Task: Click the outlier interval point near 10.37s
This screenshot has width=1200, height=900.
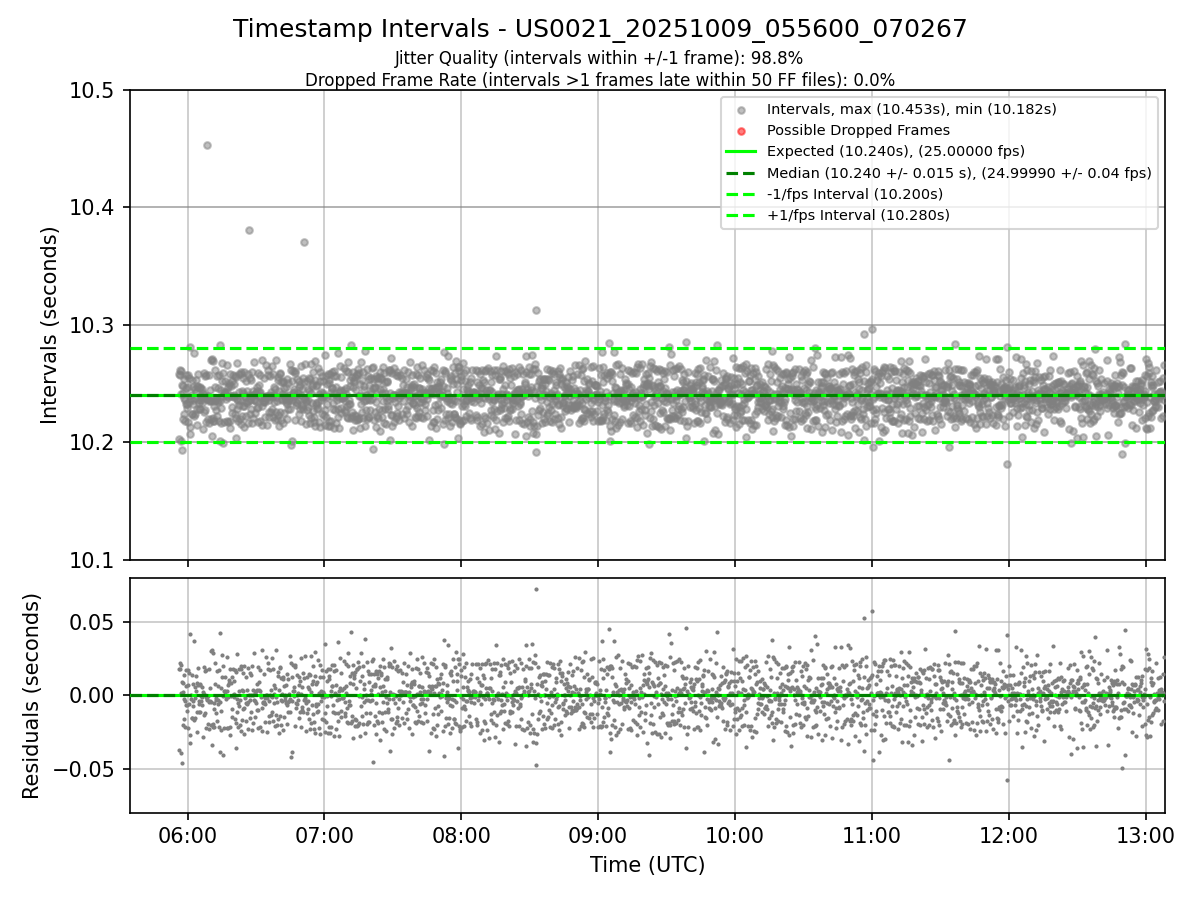Action: tap(304, 242)
